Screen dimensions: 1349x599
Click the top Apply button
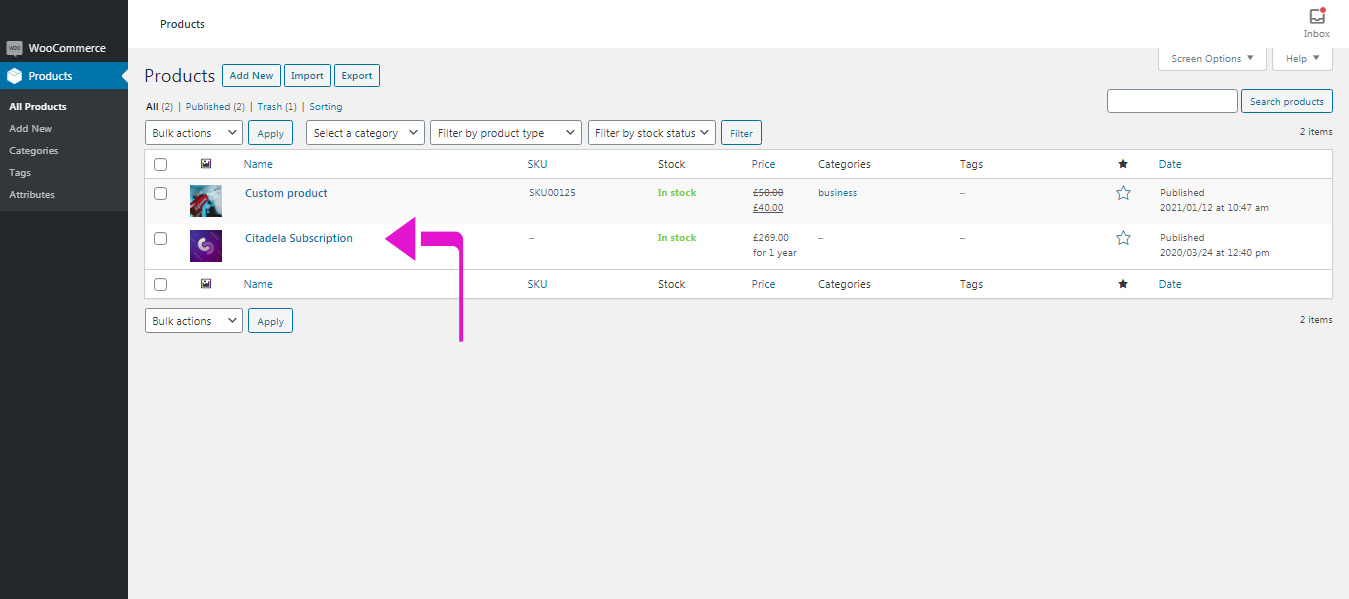(271, 133)
